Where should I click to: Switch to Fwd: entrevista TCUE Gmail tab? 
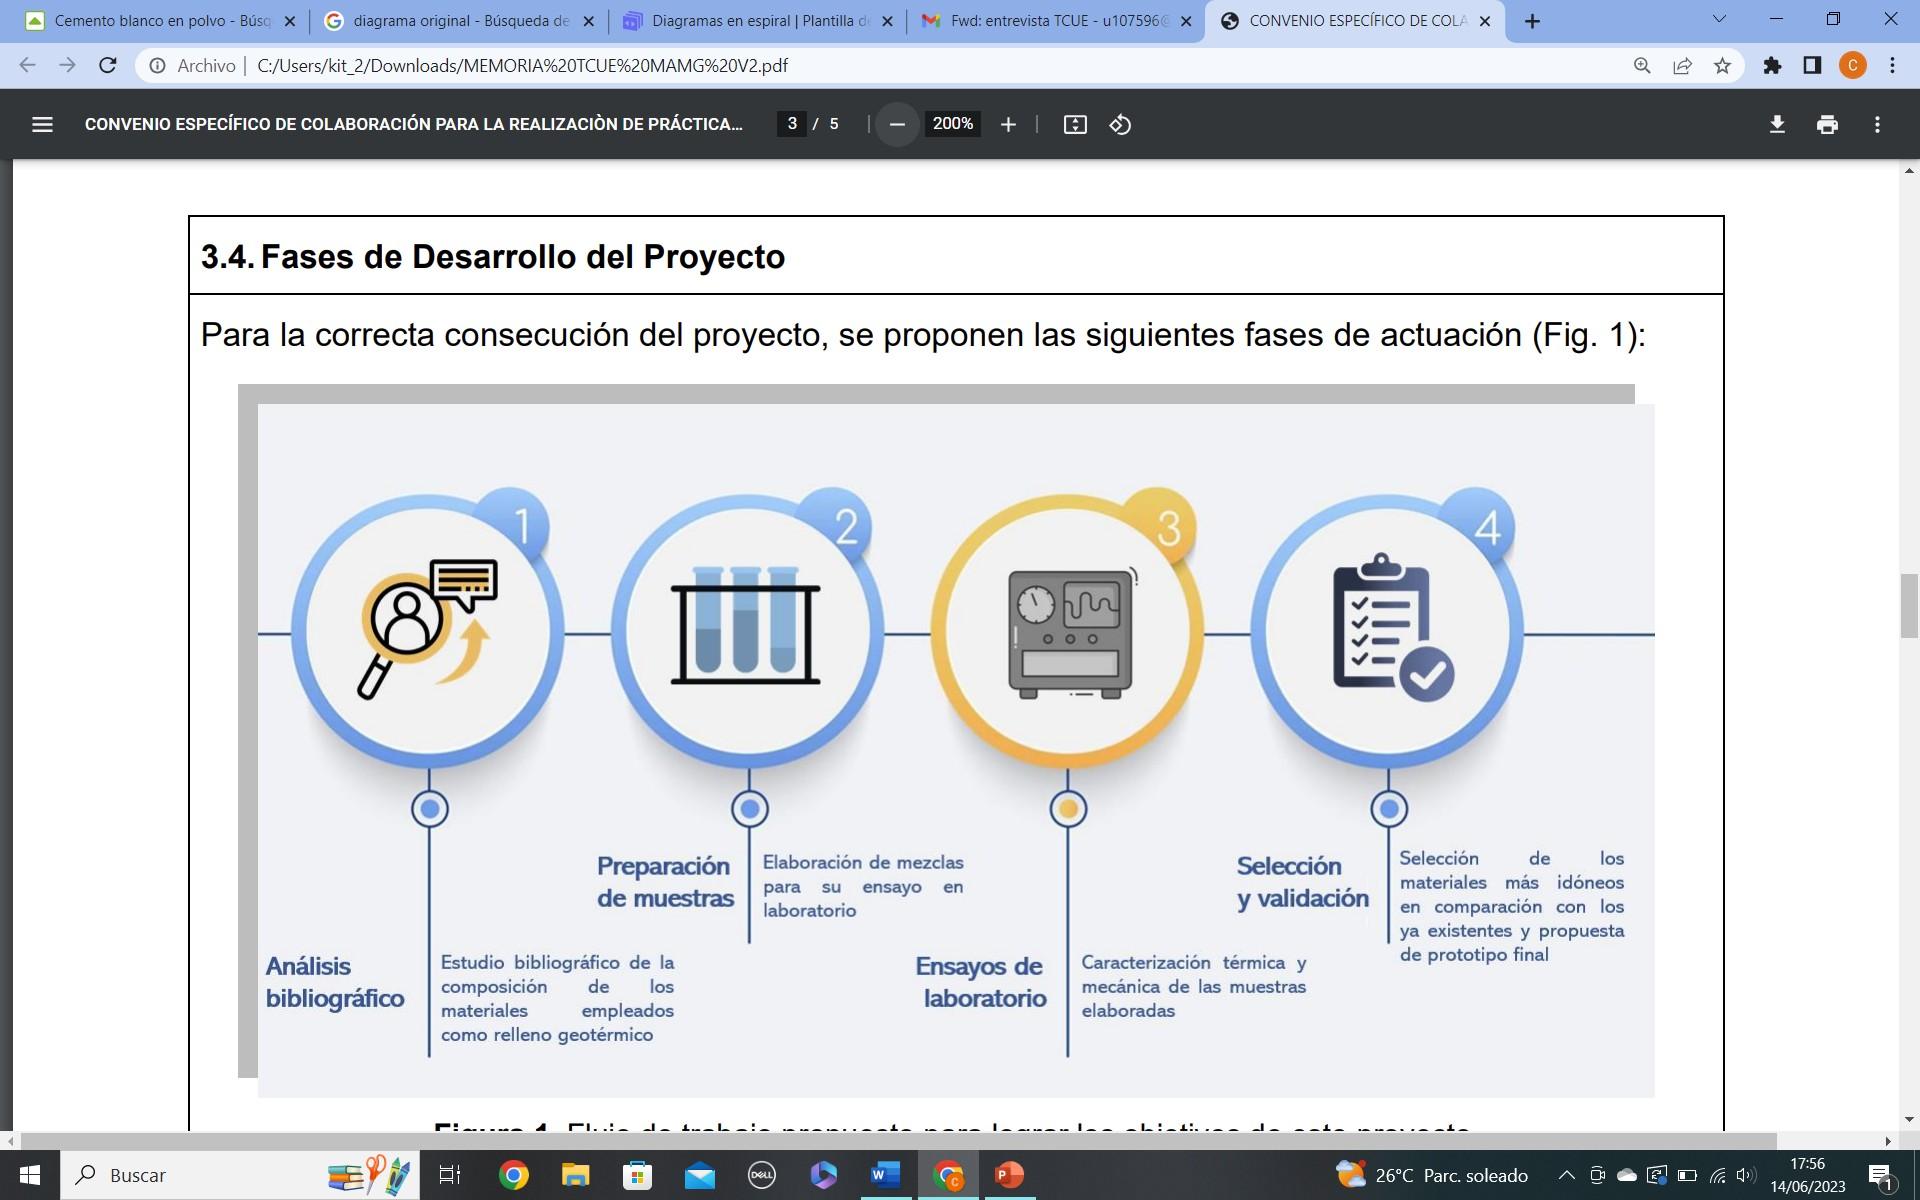click(x=1055, y=21)
